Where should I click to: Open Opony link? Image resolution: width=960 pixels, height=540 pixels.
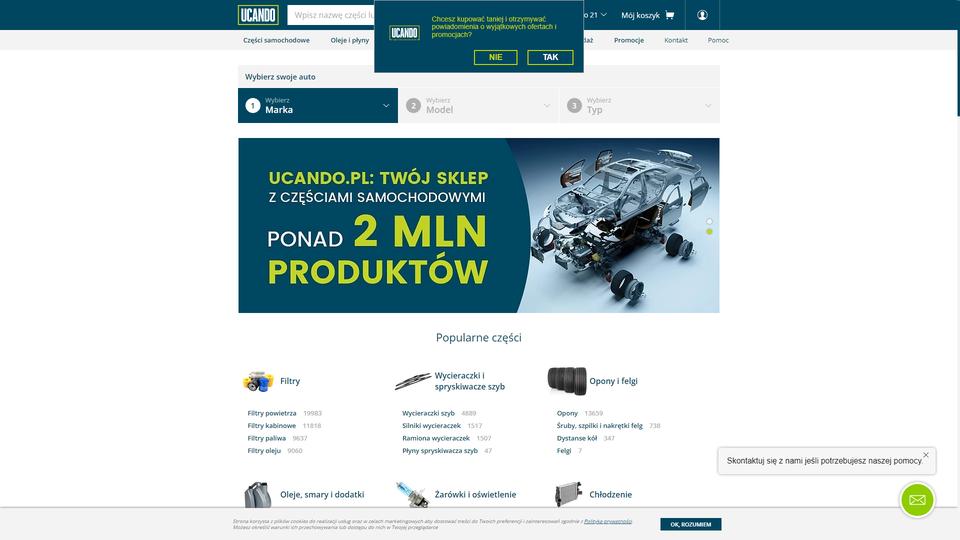point(567,413)
